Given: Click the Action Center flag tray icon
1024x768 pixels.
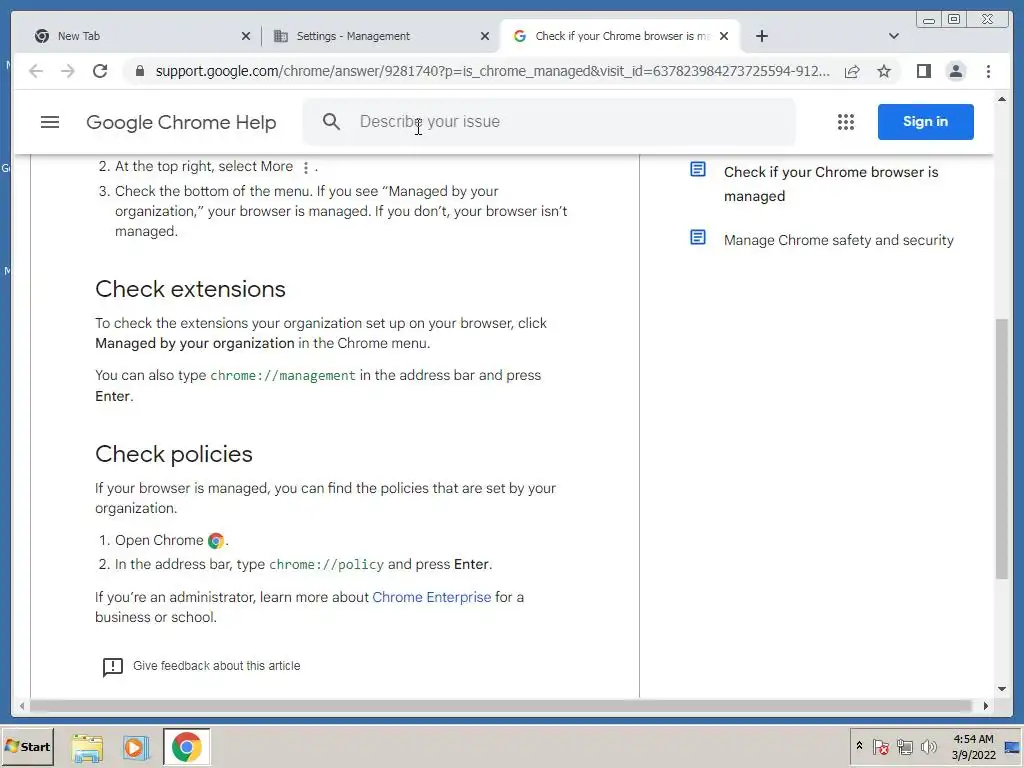Looking at the screenshot, I should coord(880,746).
